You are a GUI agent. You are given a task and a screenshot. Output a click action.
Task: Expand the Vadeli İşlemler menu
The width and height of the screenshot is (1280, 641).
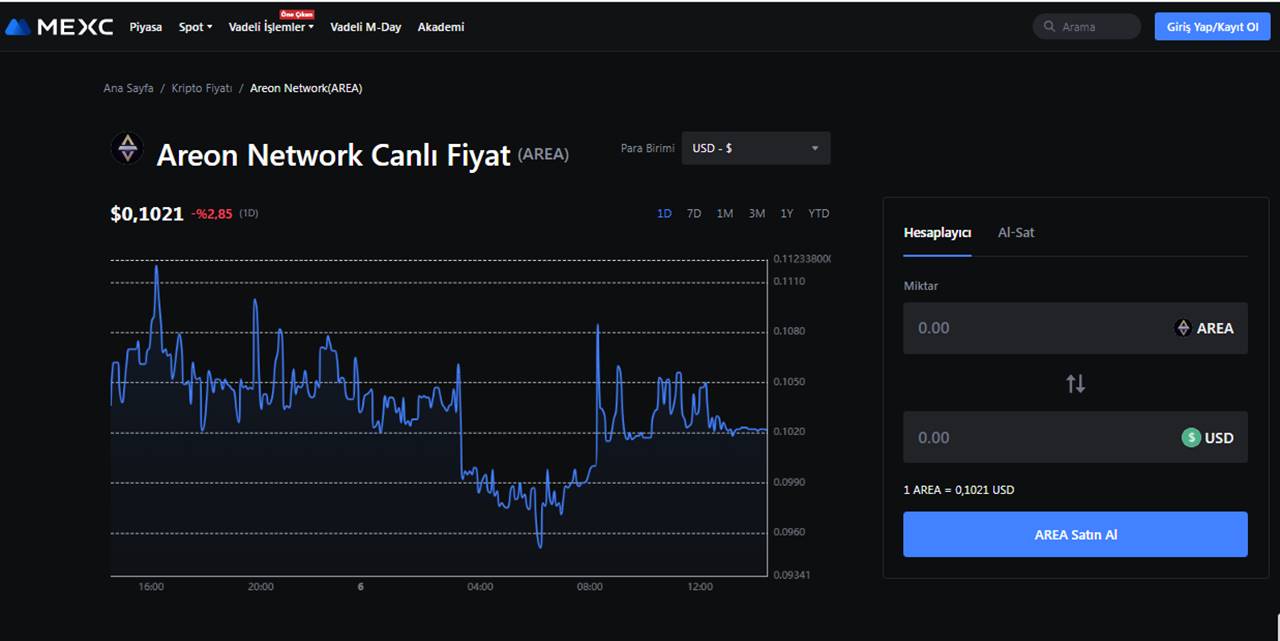271,27
